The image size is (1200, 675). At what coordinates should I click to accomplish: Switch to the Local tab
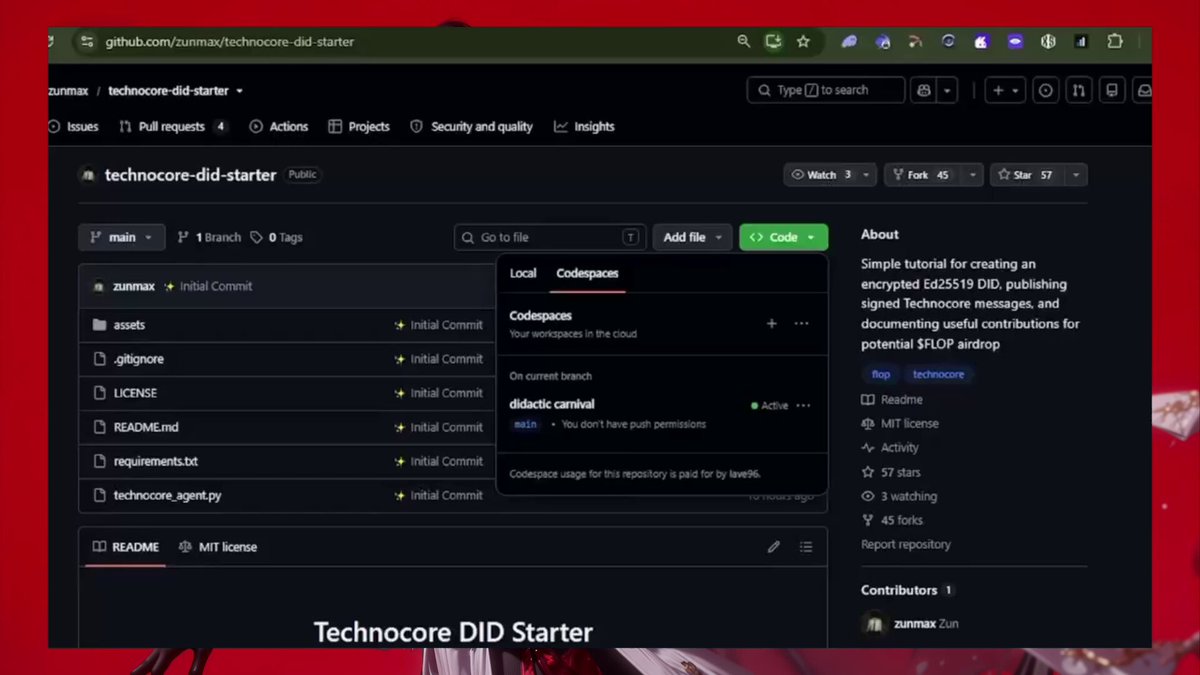coord(523,273)
